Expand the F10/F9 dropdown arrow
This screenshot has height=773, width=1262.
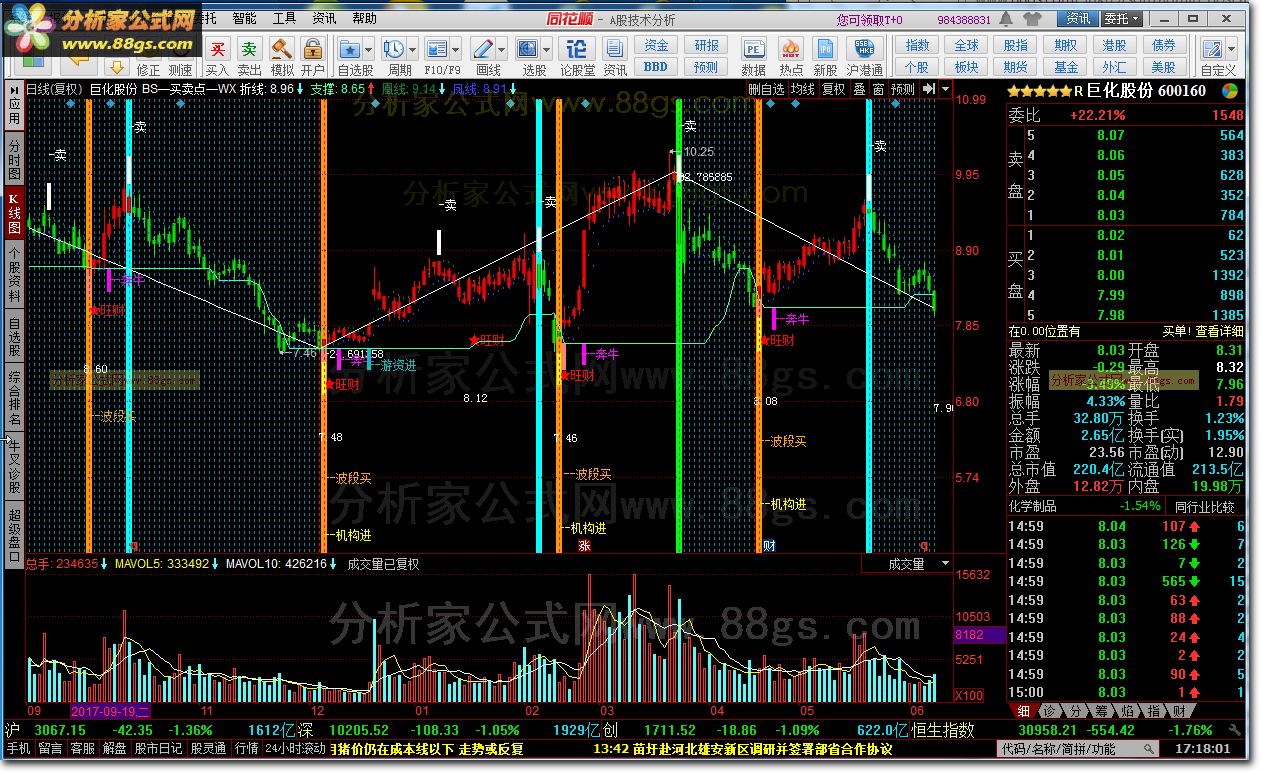[x=455, y=50]
